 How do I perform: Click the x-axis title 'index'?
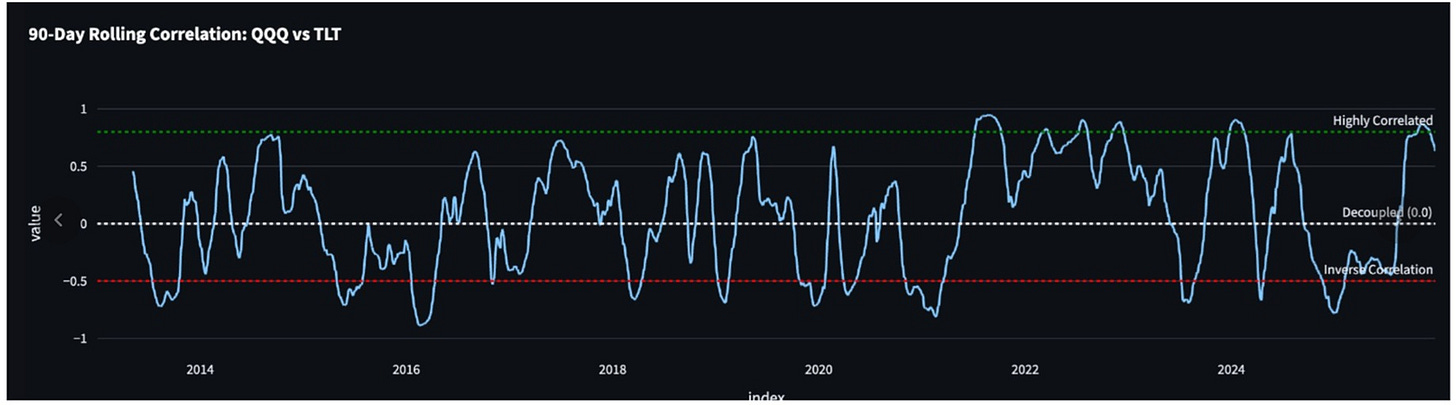767,397
